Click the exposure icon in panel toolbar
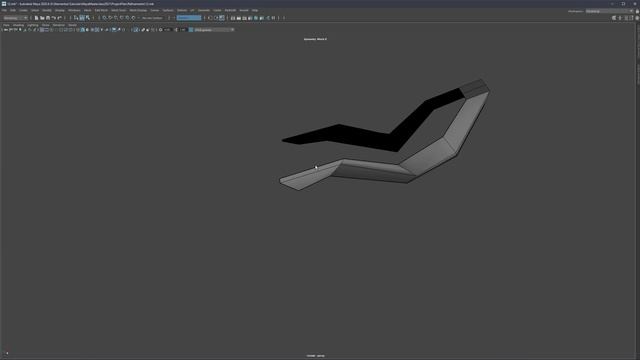The width and height of the screenshot is (640, 360). click(160, 30)
